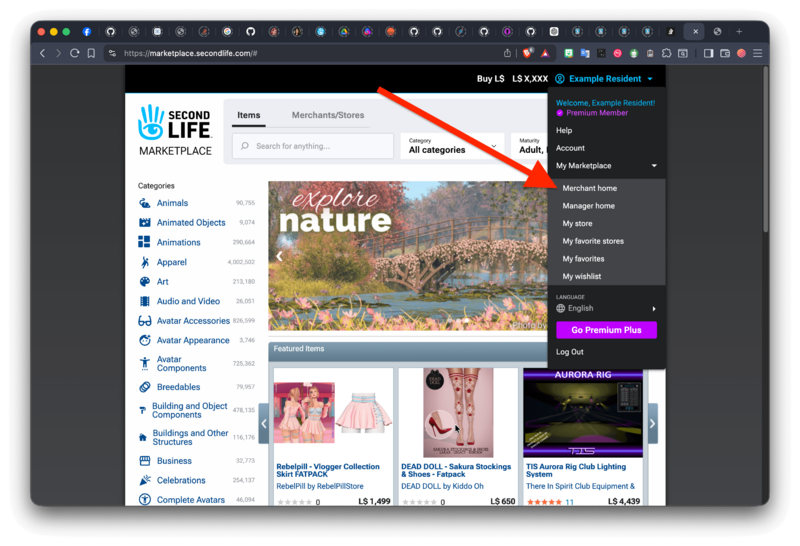
Task: Click the Apparel category icon
Action: point(145,262)
